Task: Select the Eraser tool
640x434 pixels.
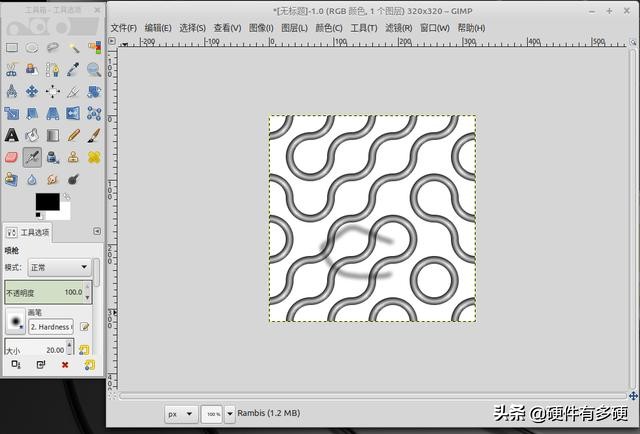Action: [x=11, y=157]
